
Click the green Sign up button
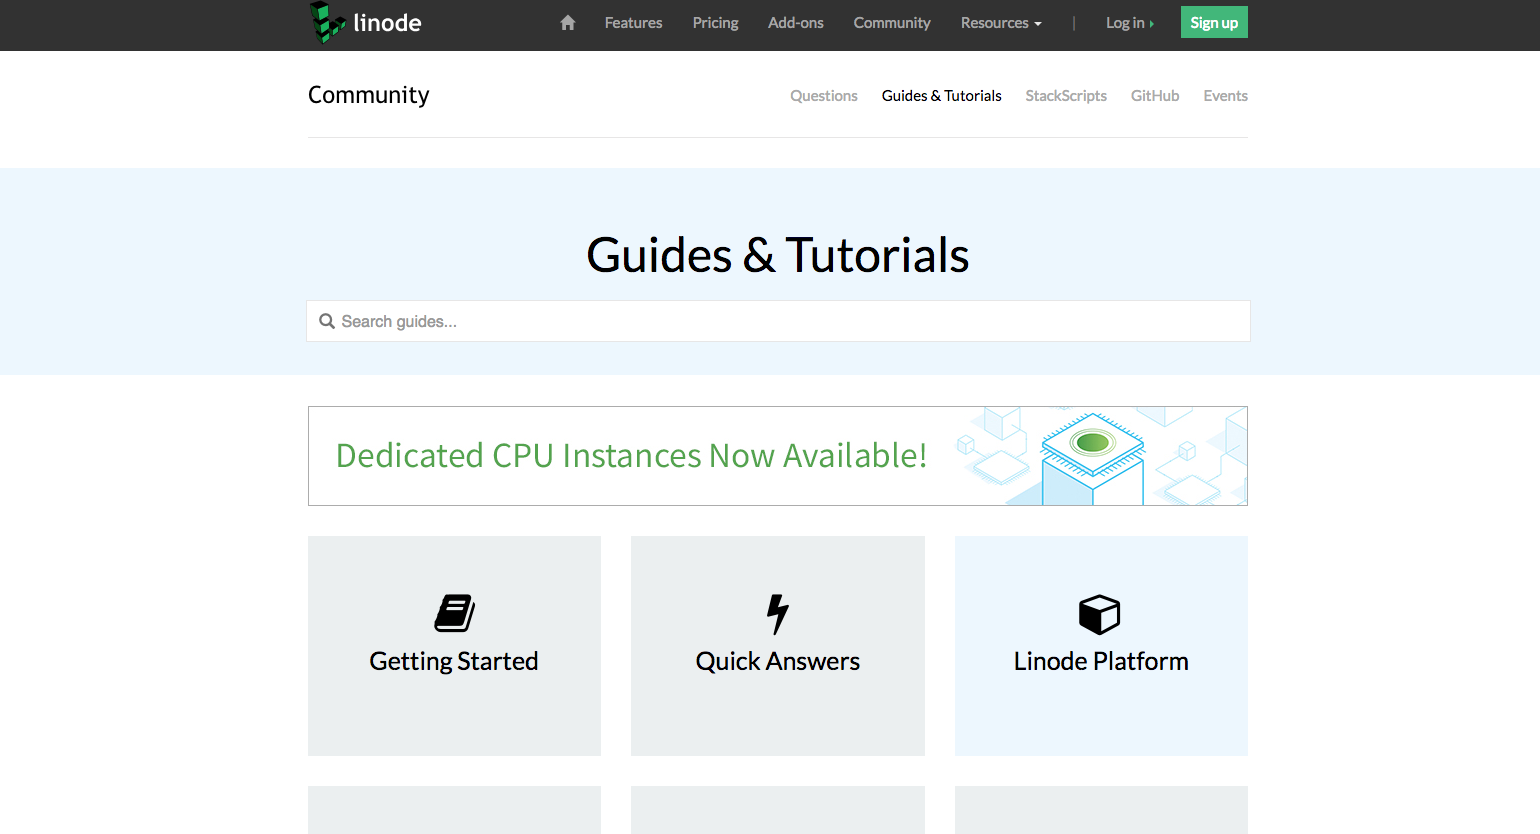(x=1214, y=22)
